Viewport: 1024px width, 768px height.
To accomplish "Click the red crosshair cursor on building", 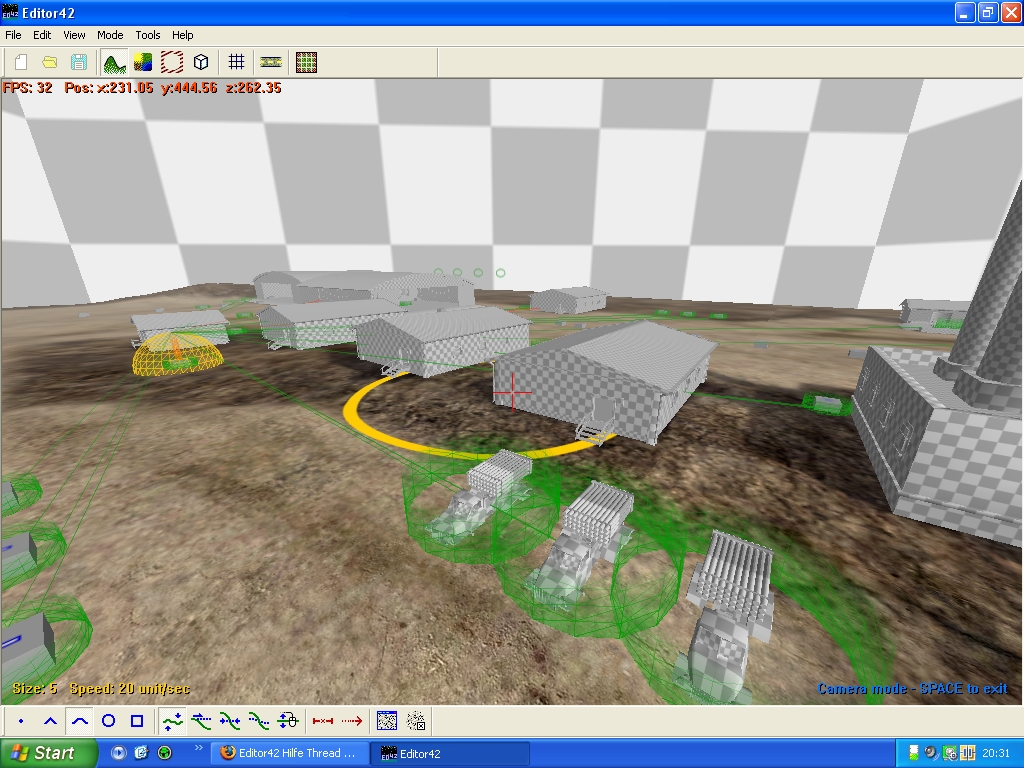I will 513,392.
